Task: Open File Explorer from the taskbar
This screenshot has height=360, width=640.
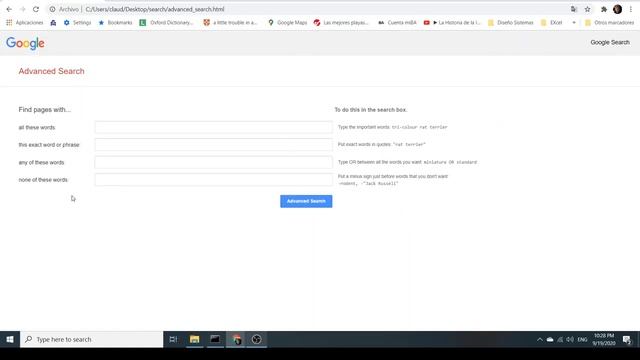Action: point(194,339)
